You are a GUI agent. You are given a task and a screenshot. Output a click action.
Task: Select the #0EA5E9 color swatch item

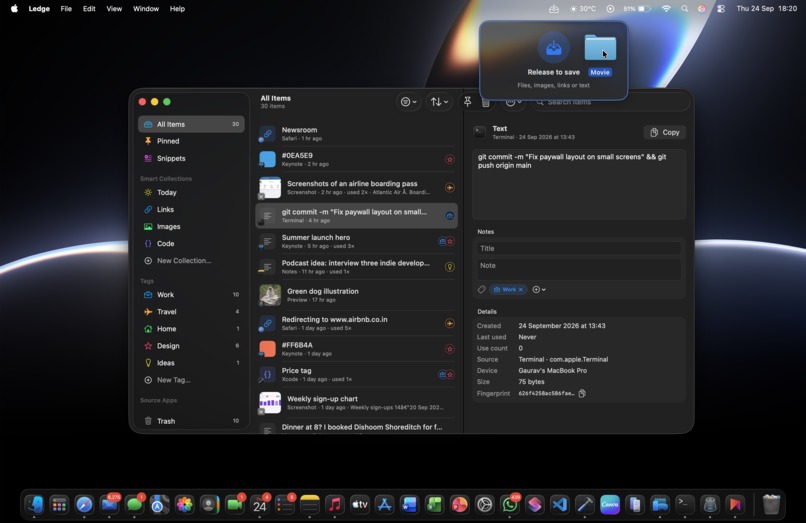356,159
